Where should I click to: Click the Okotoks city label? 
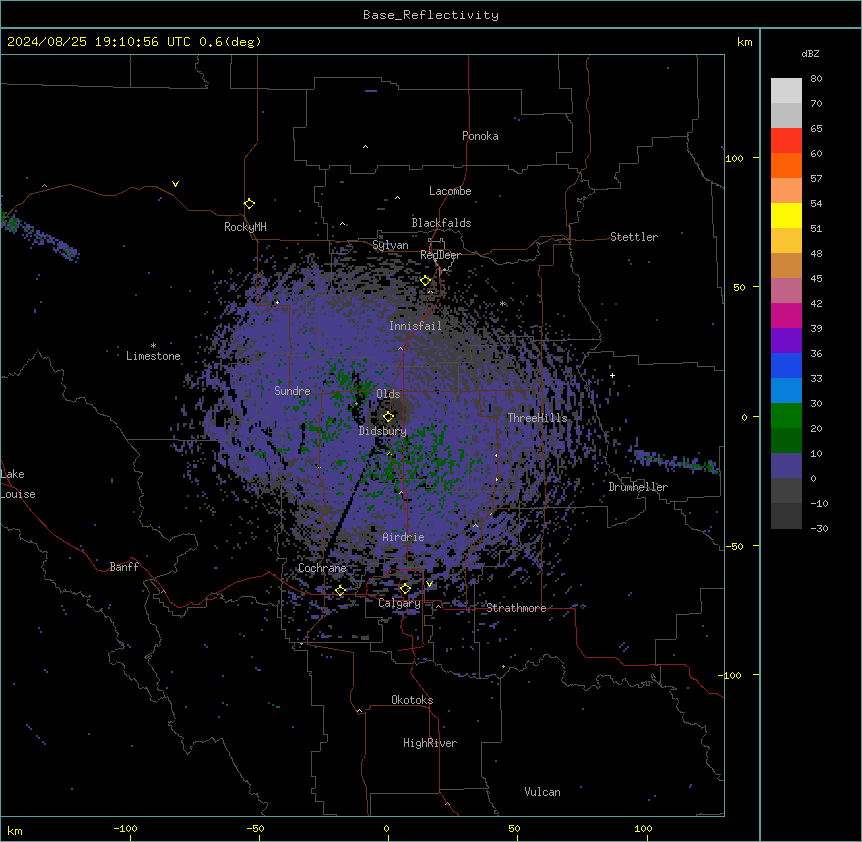point(412,700)
